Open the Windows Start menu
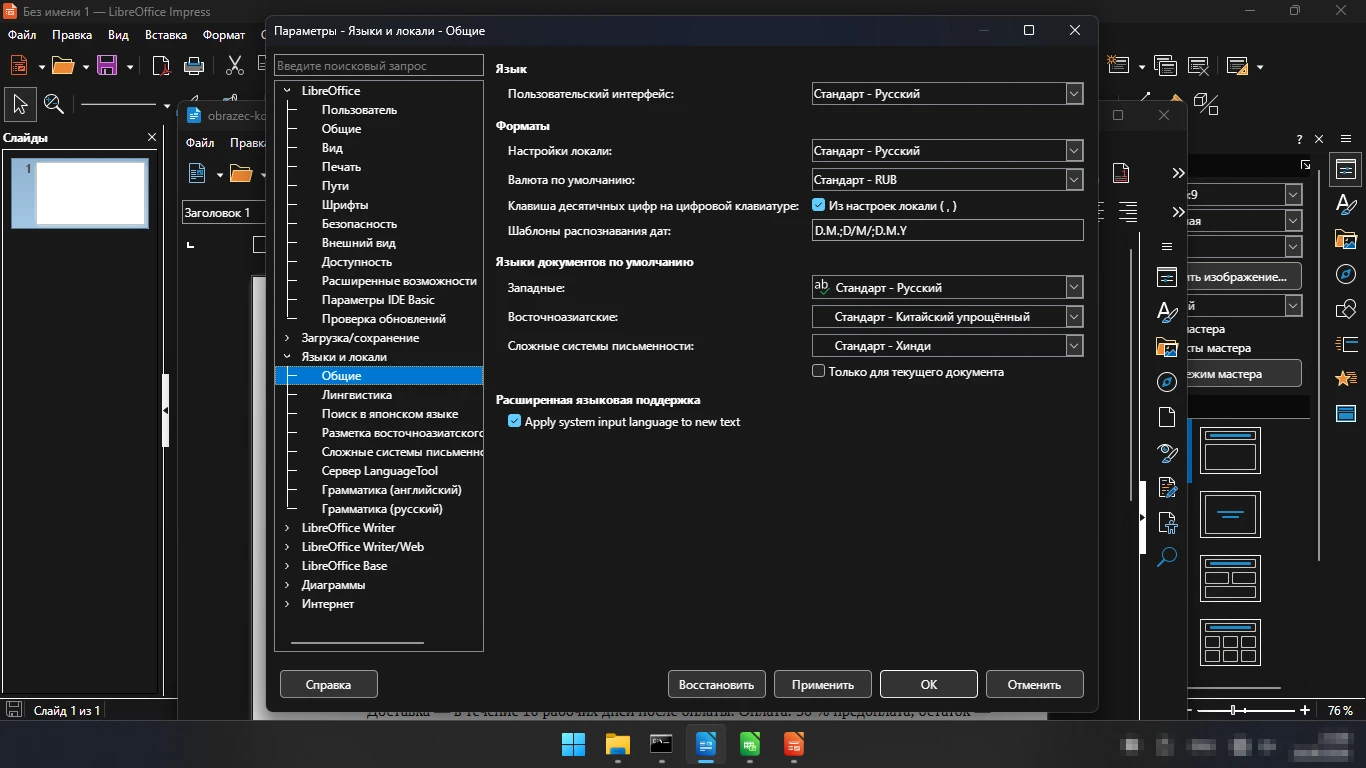Screen dimensions: 1366x768 573,744
